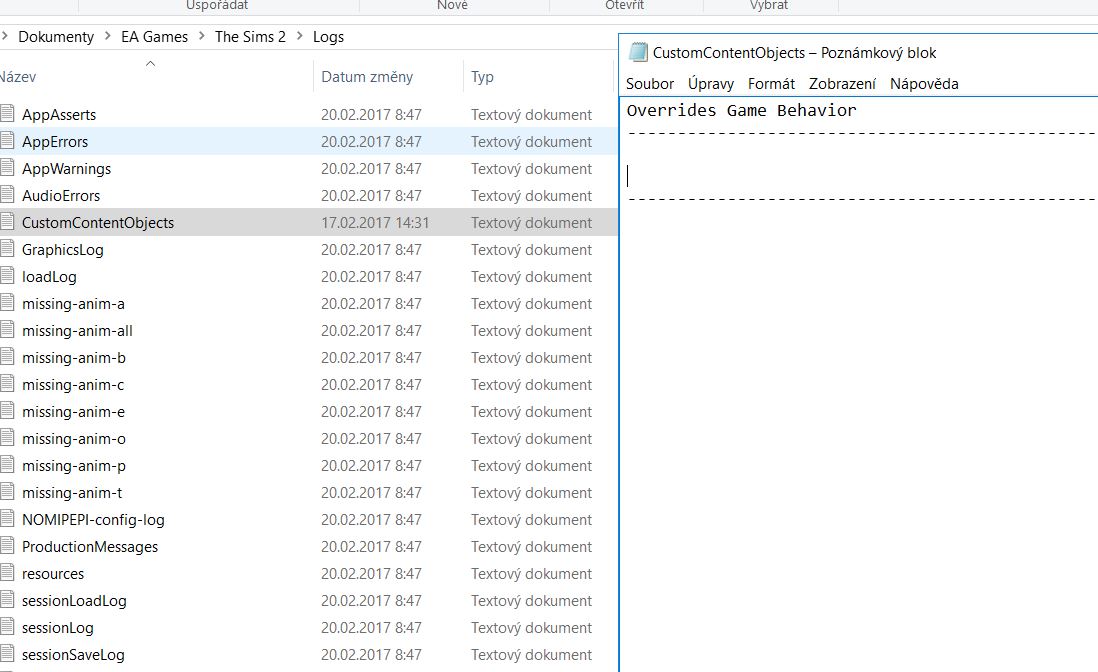Click the ProductionMessages document icon
Viewport: 1098px width, 672px height.
coord(7,546)
